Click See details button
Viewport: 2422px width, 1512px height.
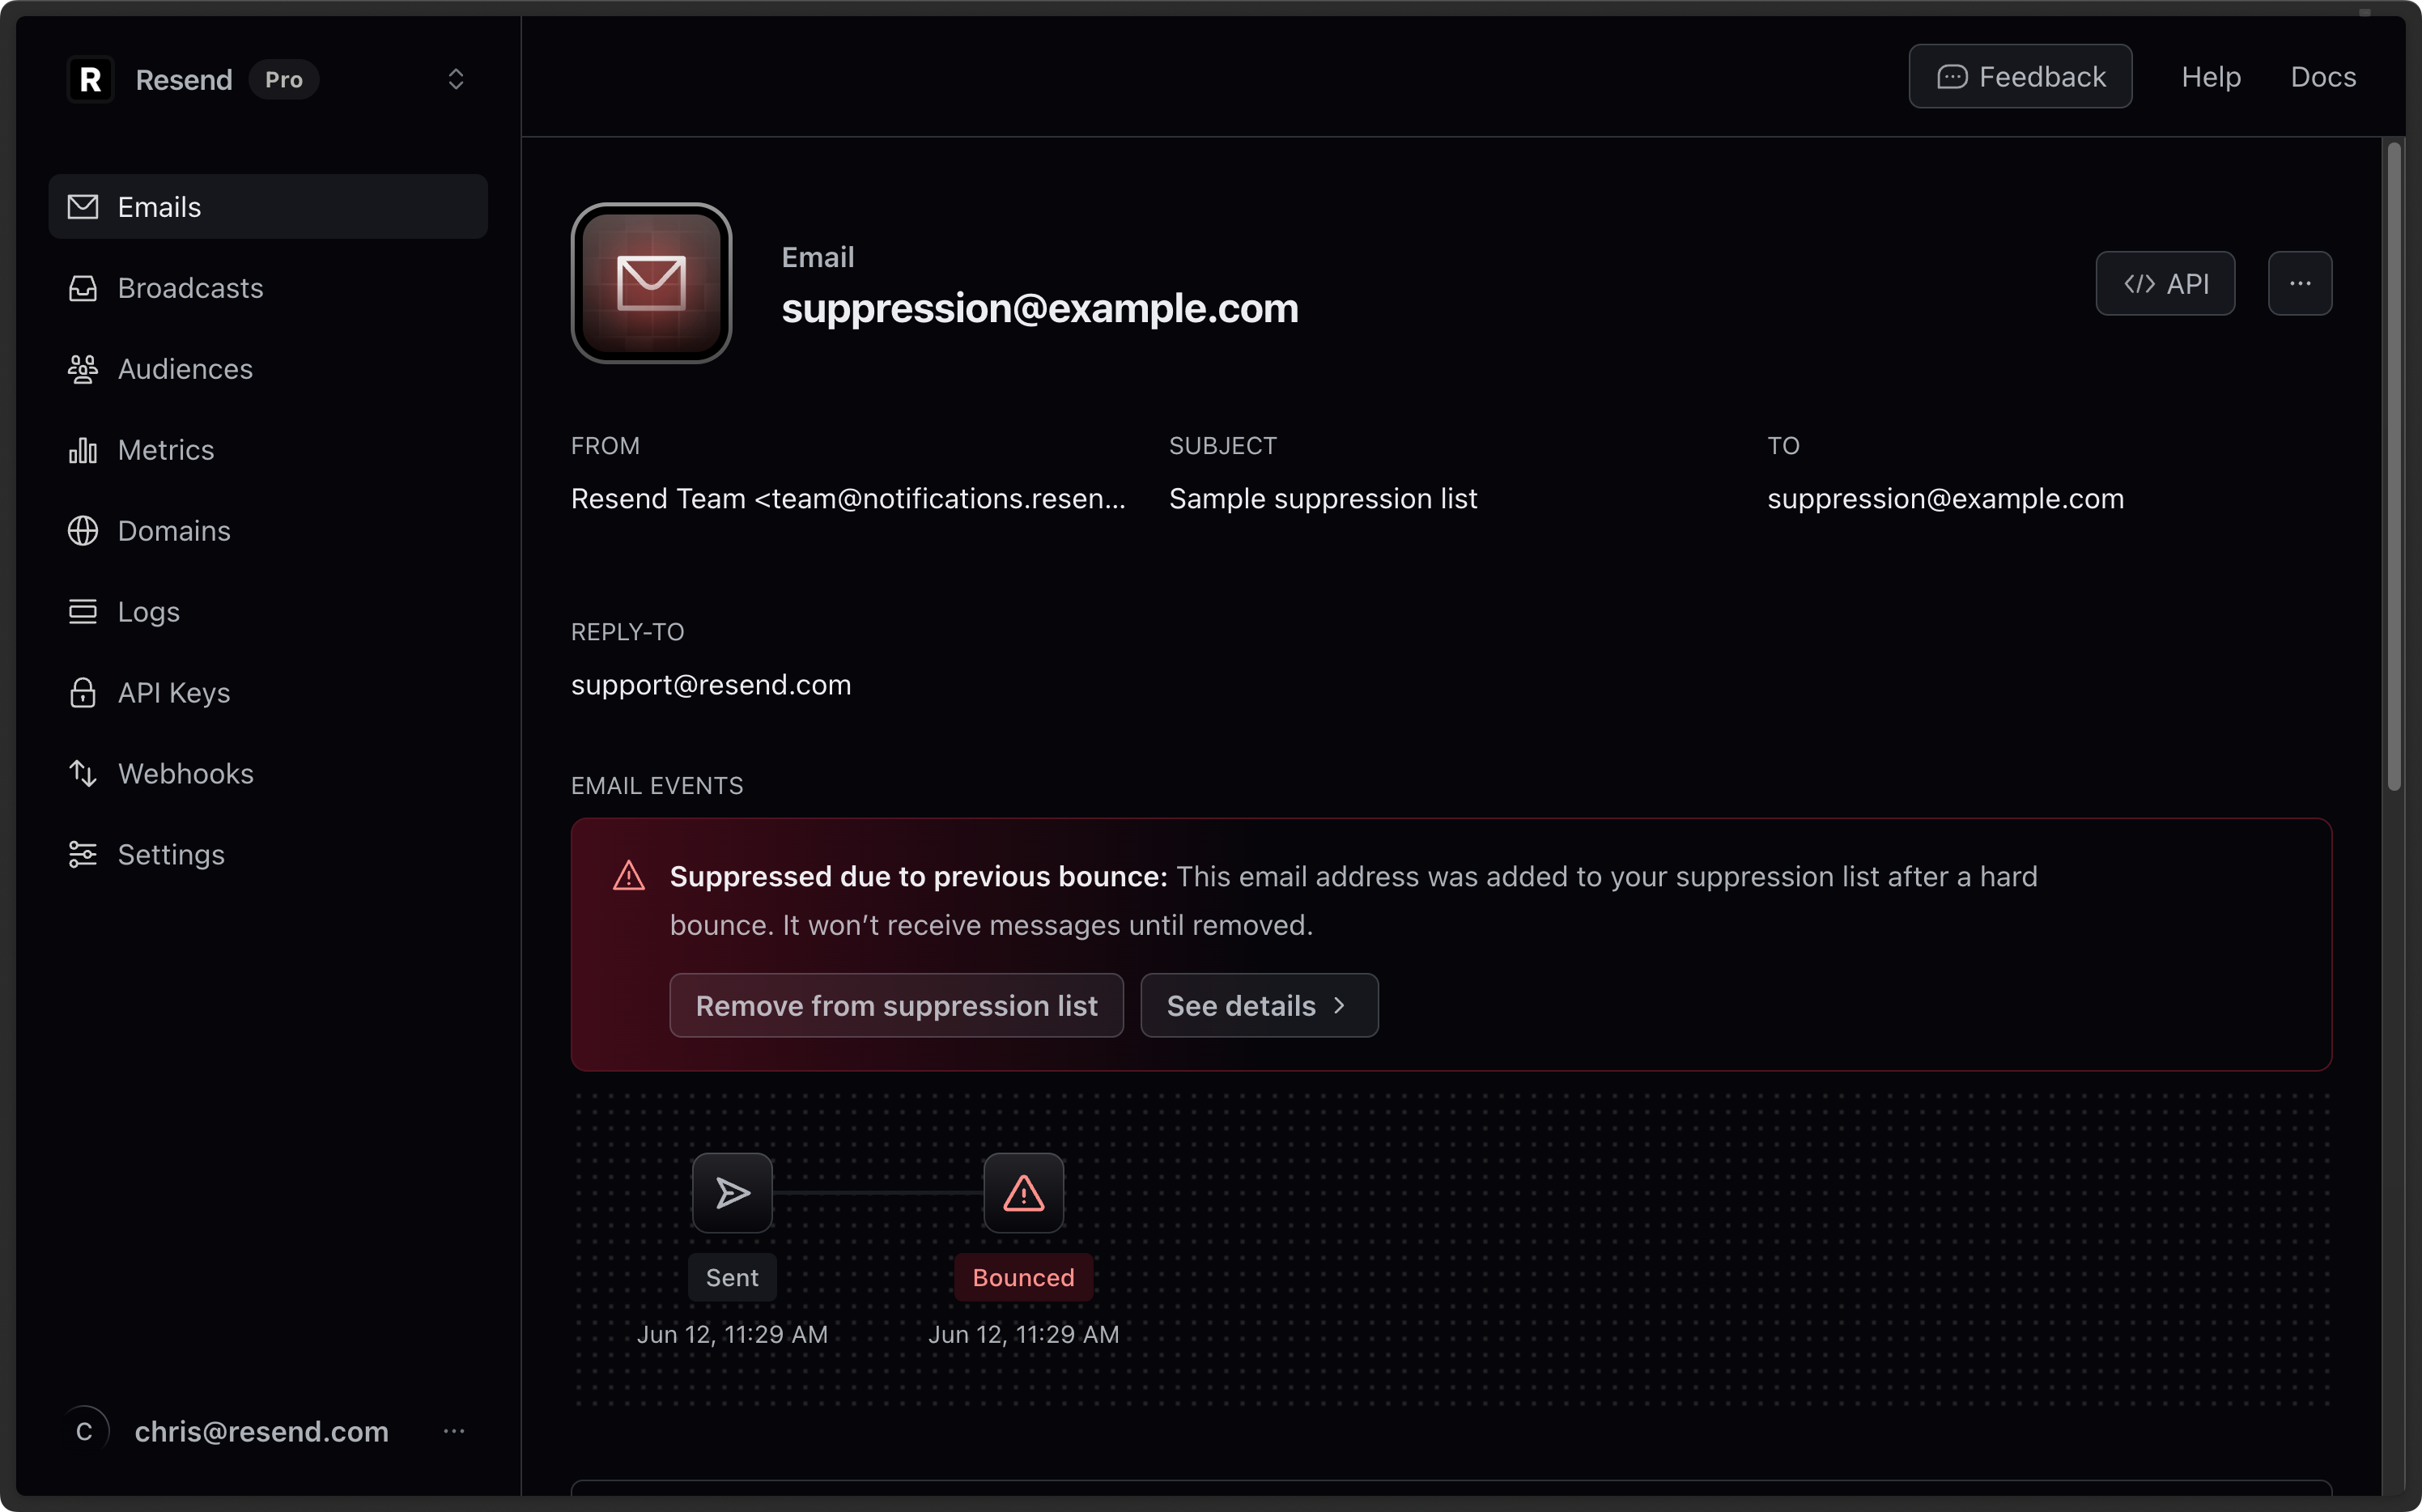coord(1259,1006)
